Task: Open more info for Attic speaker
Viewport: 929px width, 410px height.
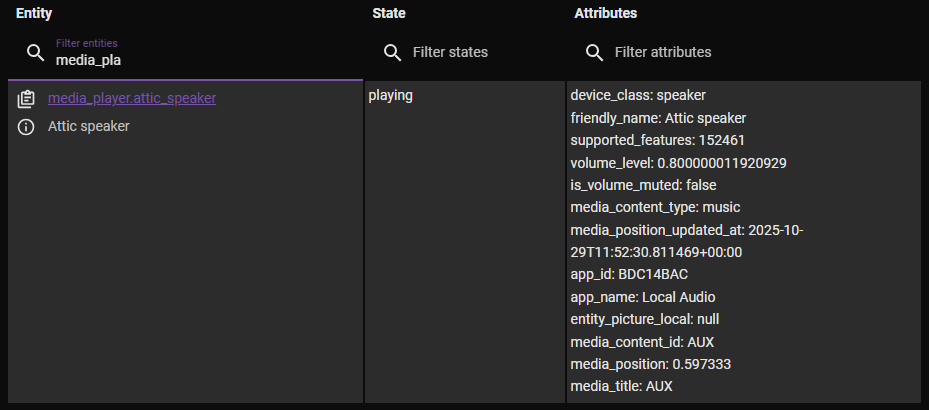Action: [27, 127]
